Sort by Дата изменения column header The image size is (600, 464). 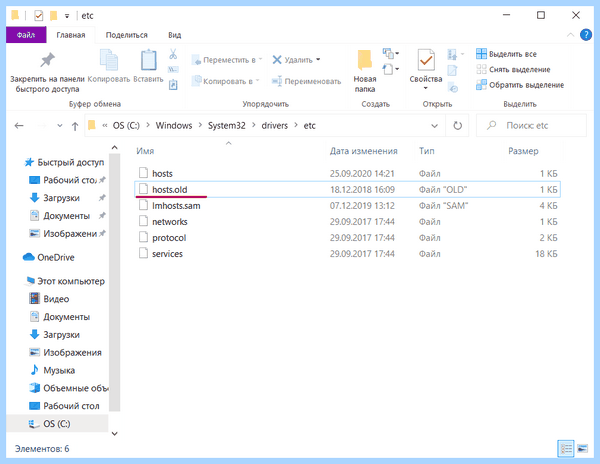tap(364, 151)
